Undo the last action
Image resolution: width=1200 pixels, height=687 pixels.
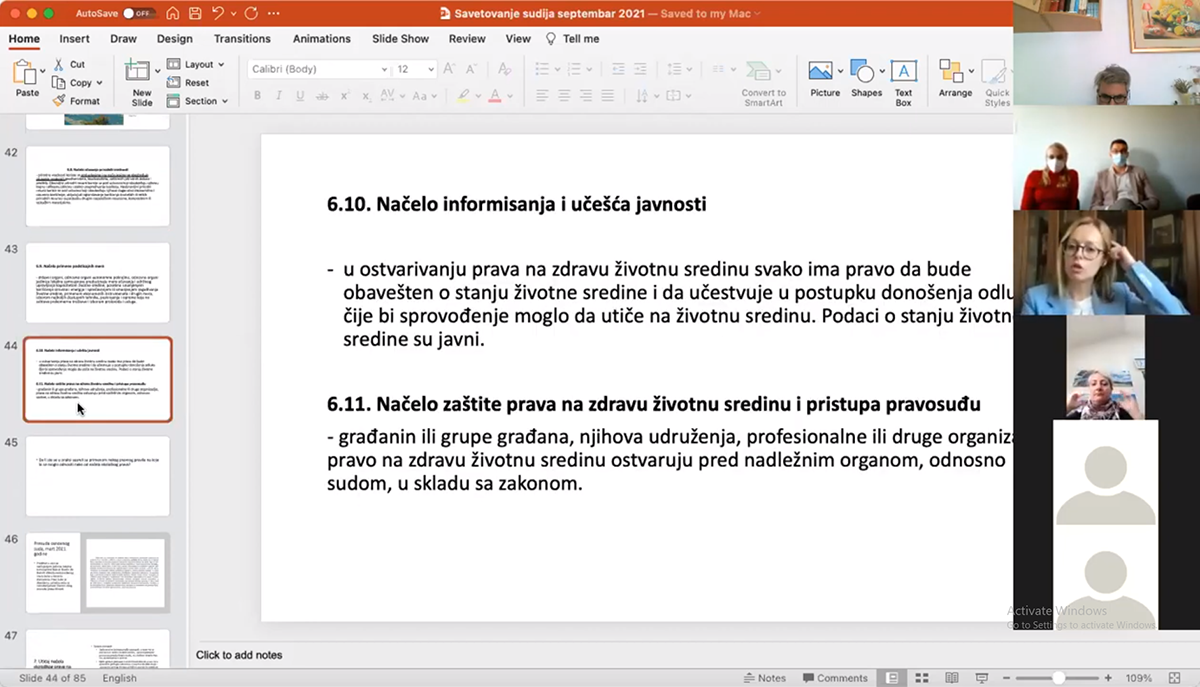click(x=218, y=14)
